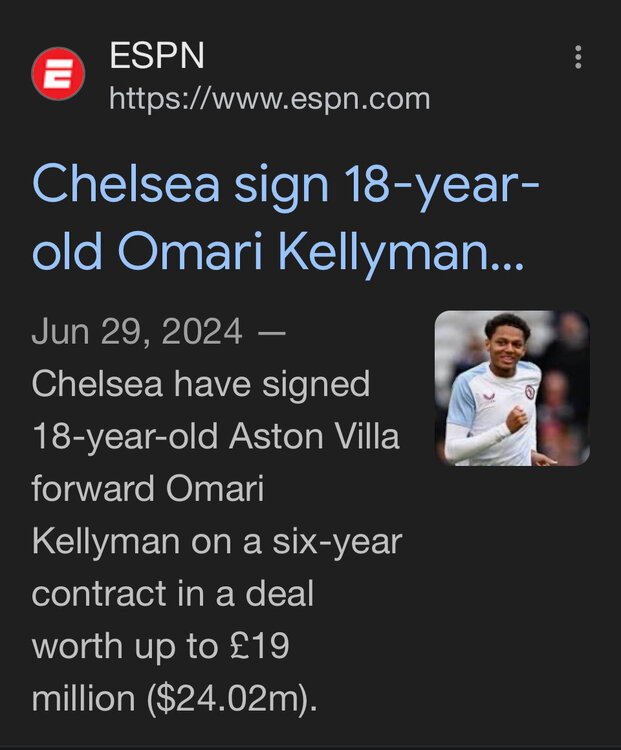Open the three-dot more options menu
This screenshot has height=750, width=621.
click(578, 57)
